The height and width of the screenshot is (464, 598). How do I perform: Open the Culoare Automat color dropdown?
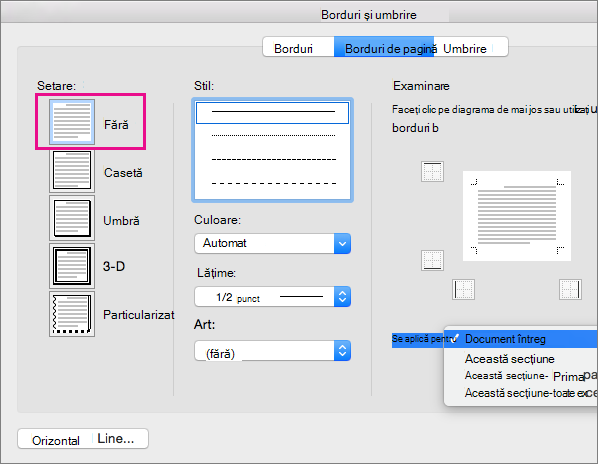click(x=272, y=243)
